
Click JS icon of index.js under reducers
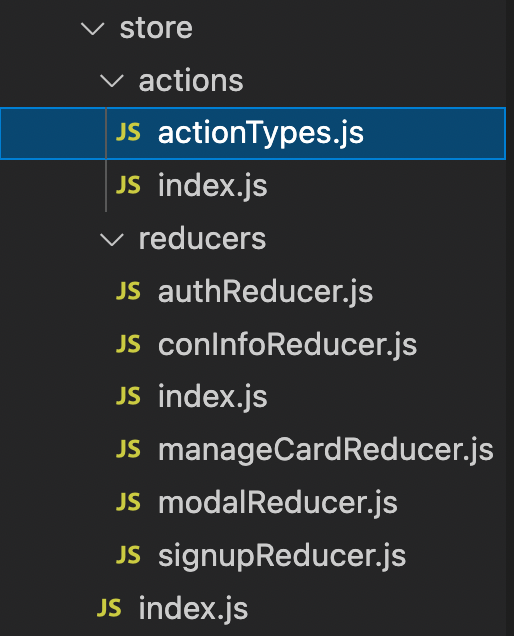pyautogui.click(x=128, y=397)
